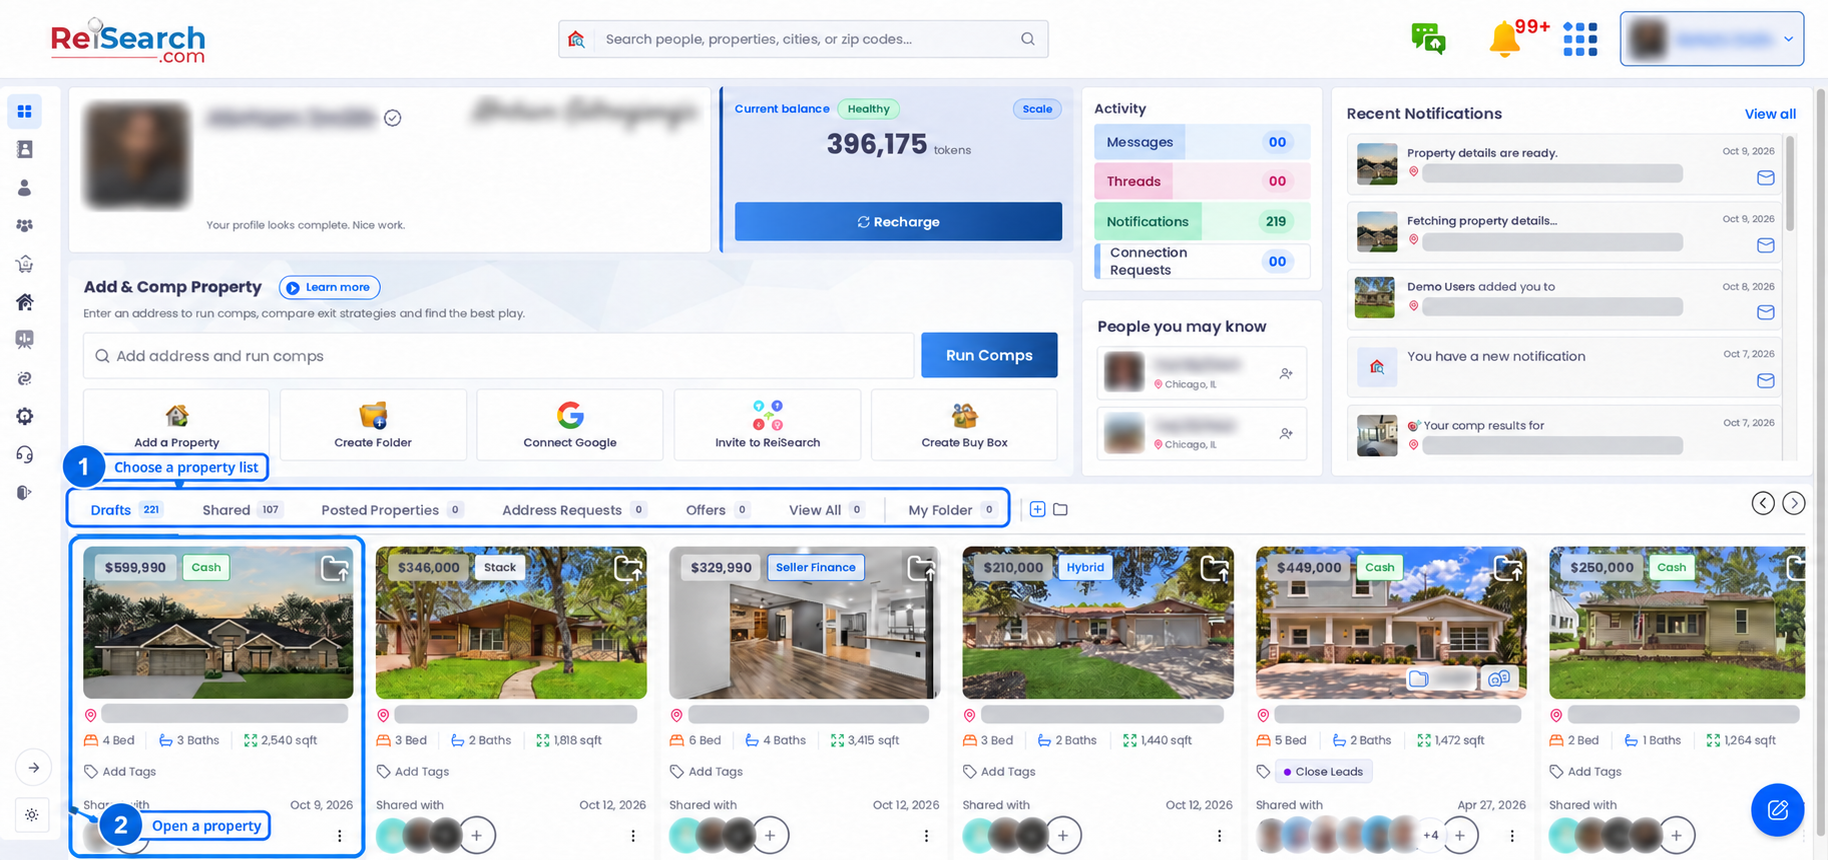The height and width of the screenshot is (860, 1828).
Task: Open the $250,000 property thumbnail
Action: click(x=1677, y=622)
